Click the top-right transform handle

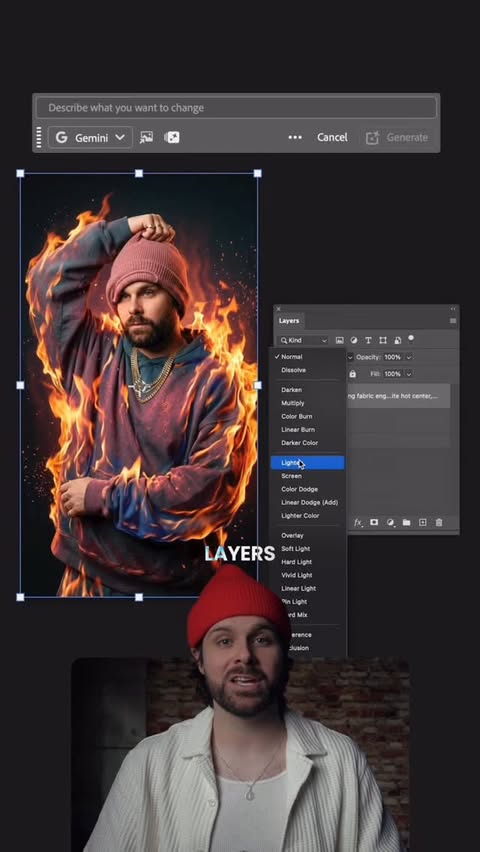pos(258,173)
